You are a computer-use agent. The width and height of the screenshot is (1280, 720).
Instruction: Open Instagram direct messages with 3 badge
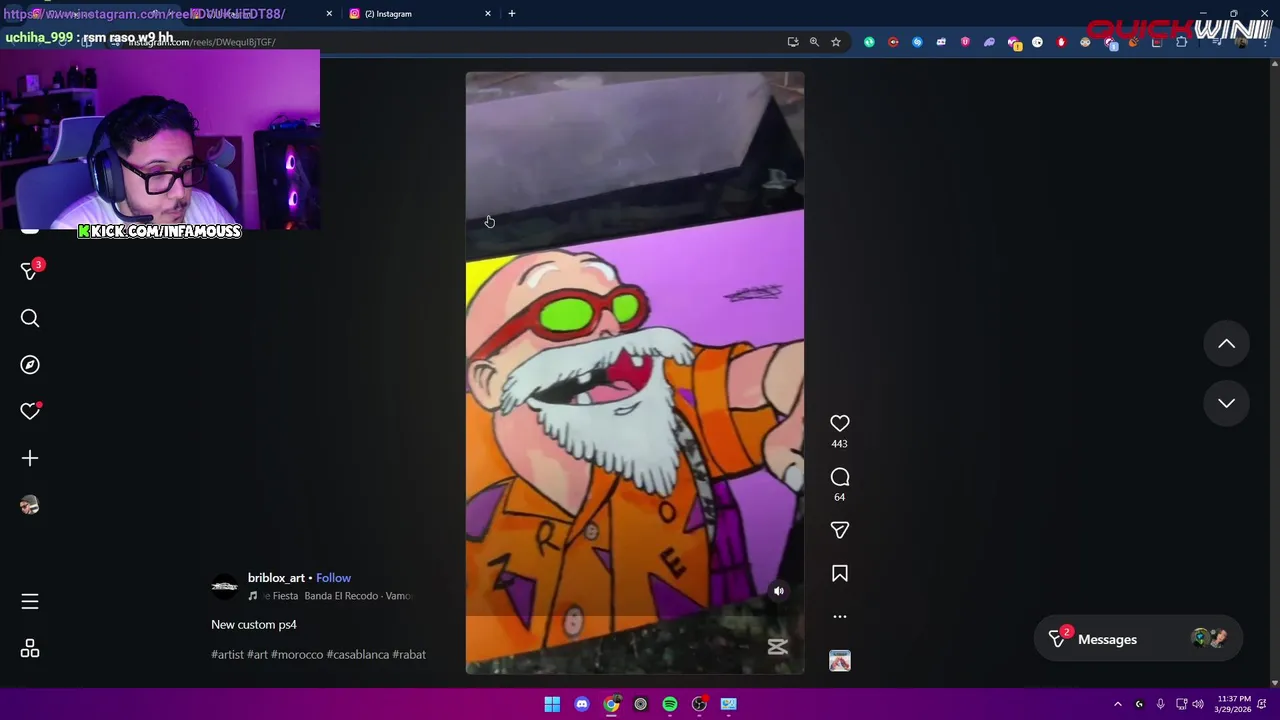(x=30, y=271)
